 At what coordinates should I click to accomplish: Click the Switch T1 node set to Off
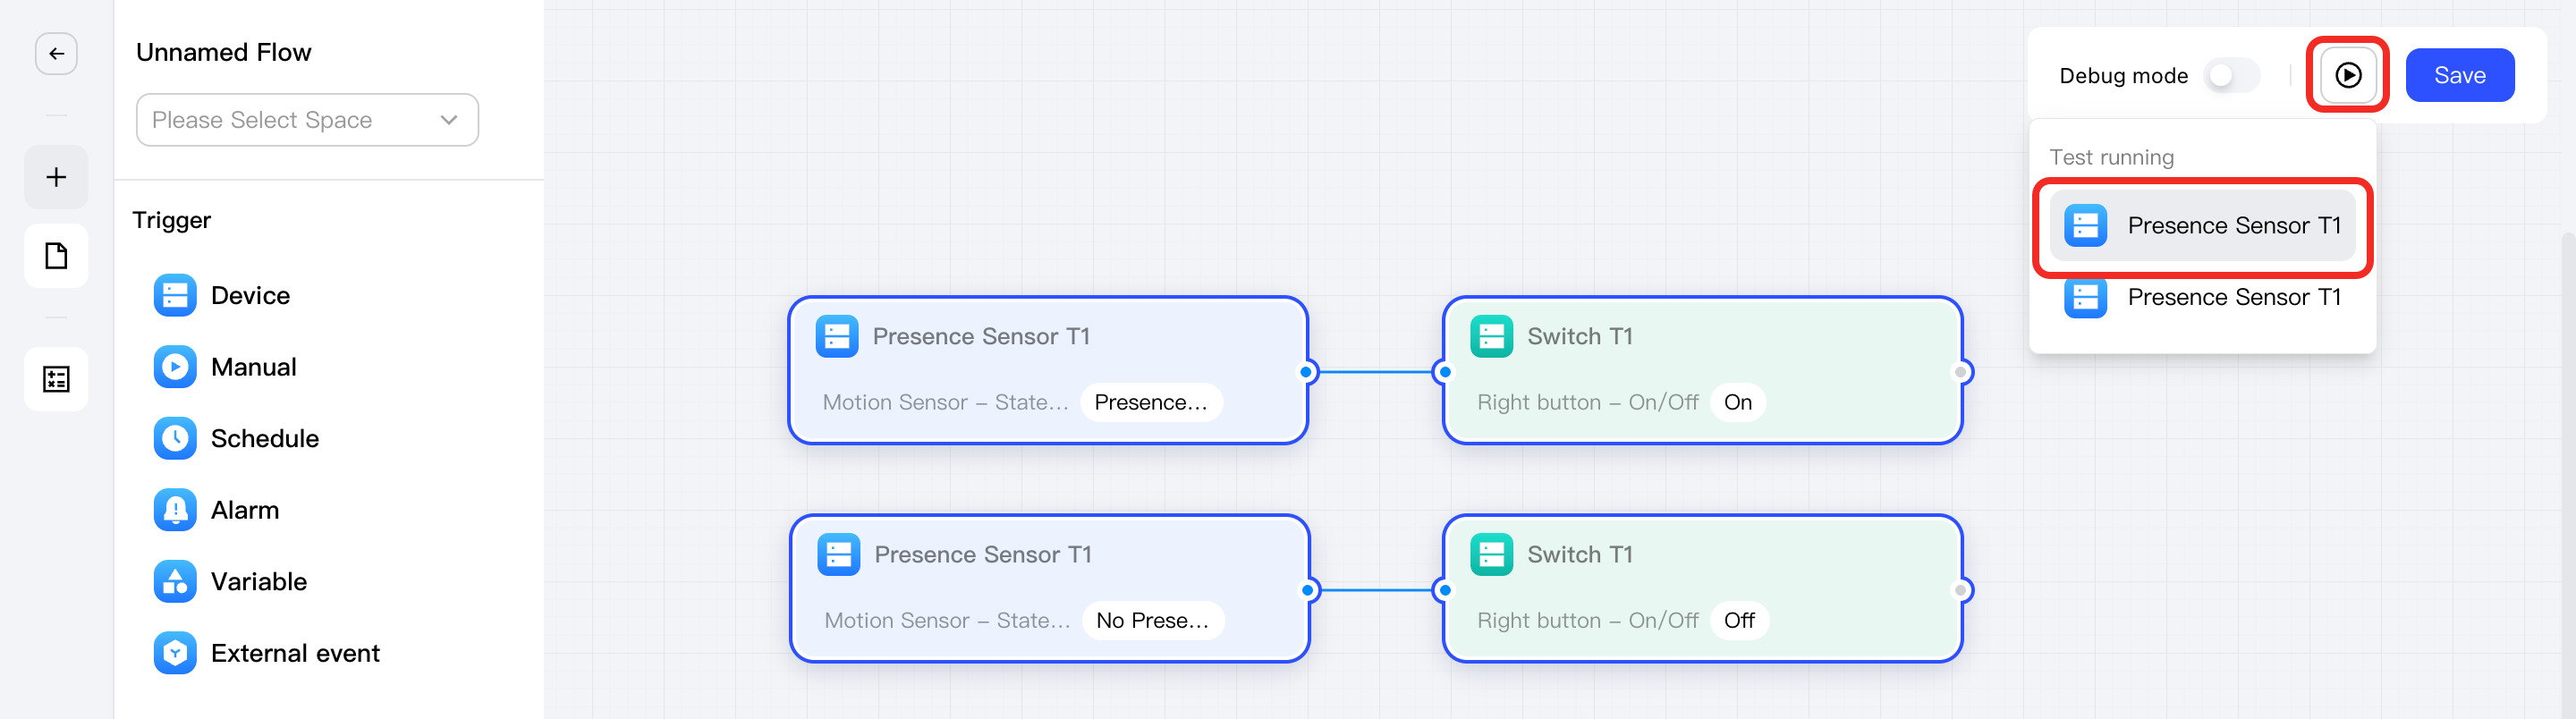click(1702, 588)
